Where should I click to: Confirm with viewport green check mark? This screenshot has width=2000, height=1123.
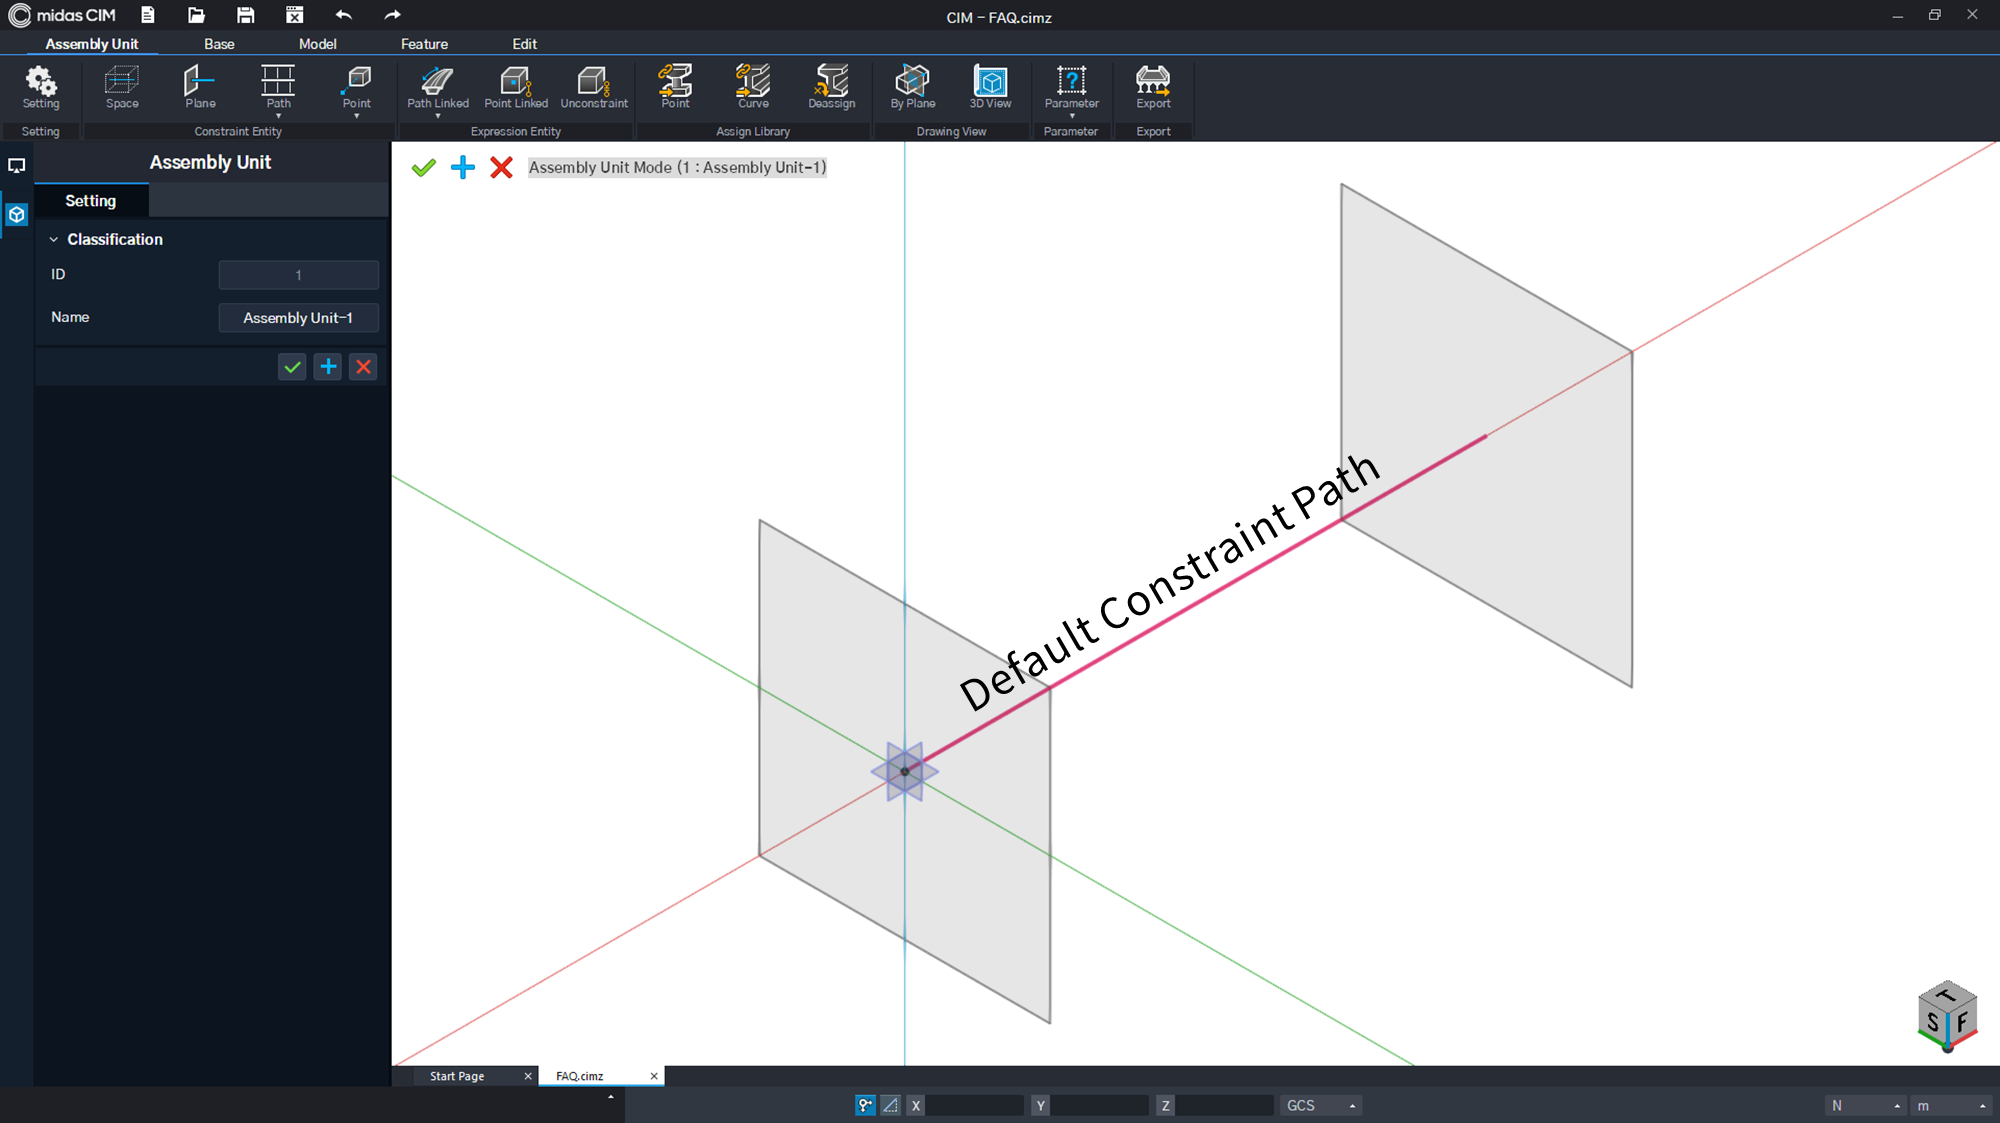point(423,167)
